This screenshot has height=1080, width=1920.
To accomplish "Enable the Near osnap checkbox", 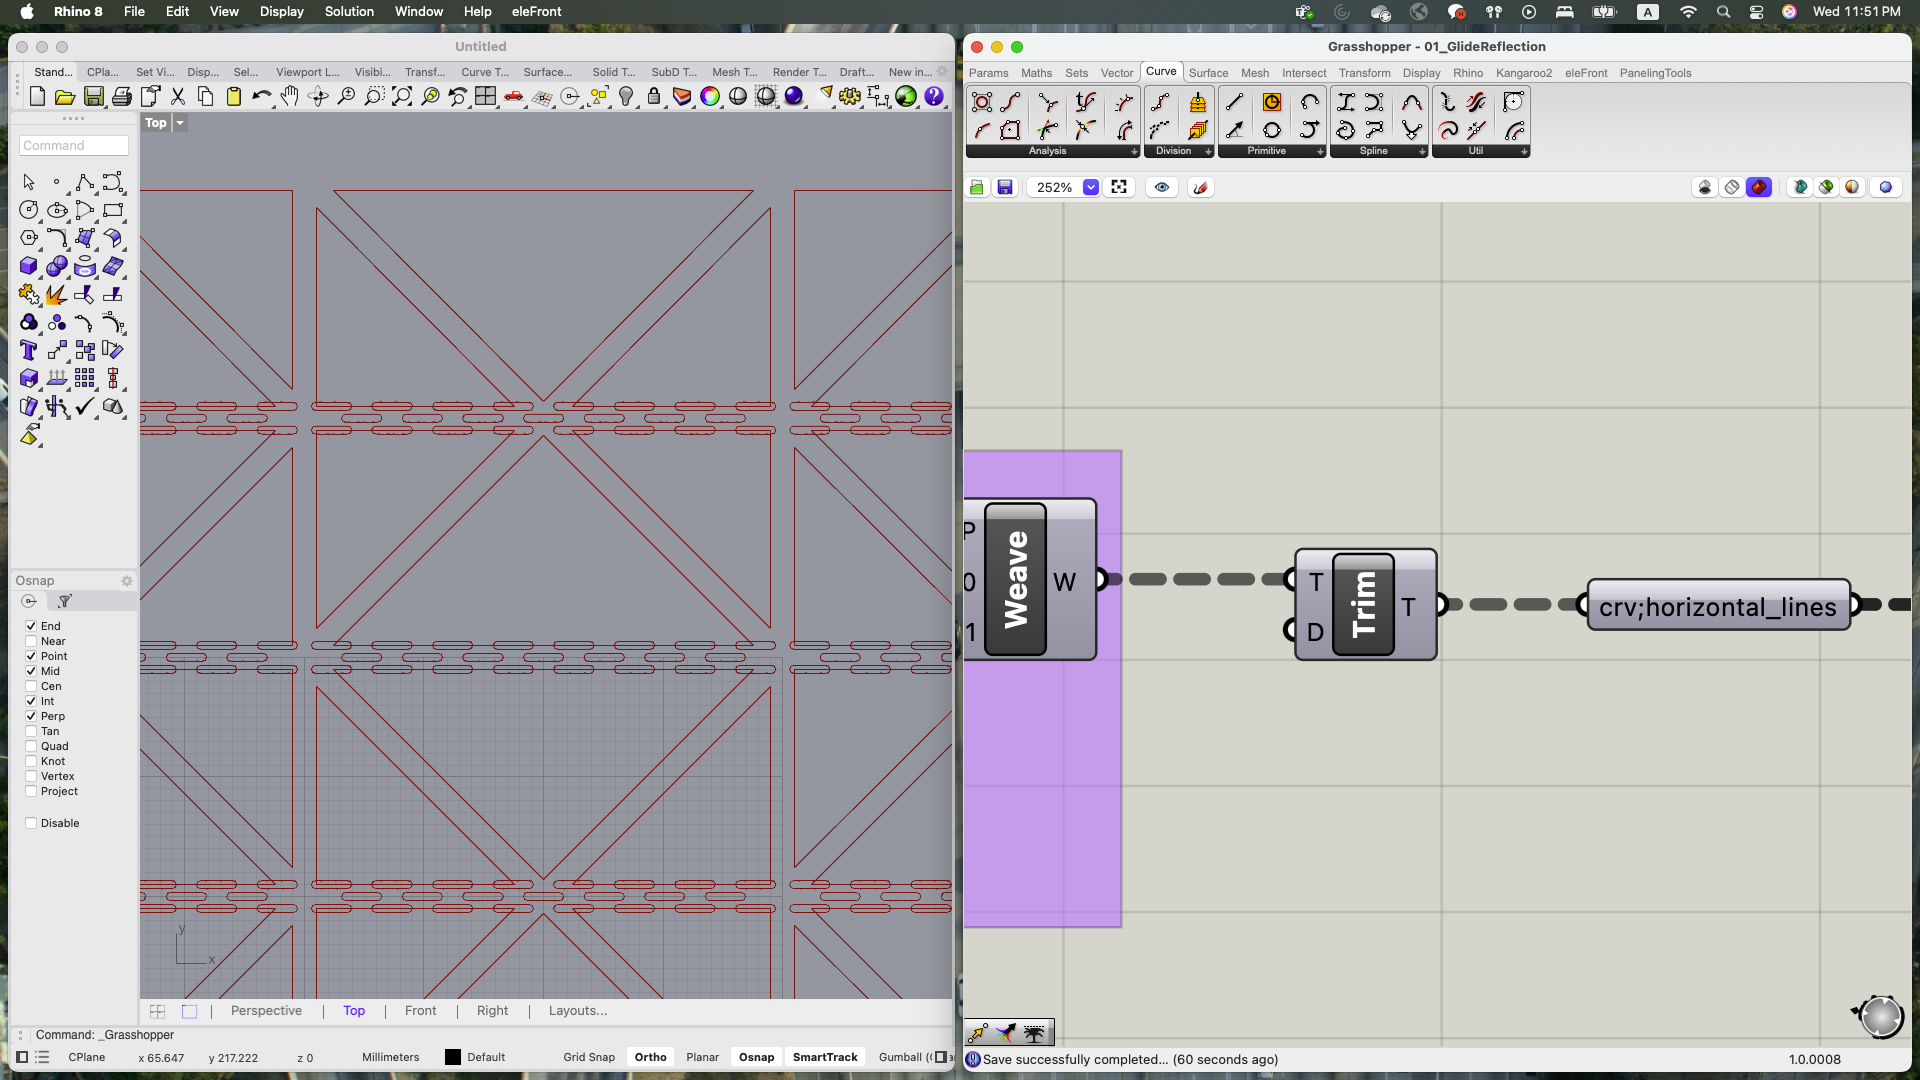I will tap(31, 641).
